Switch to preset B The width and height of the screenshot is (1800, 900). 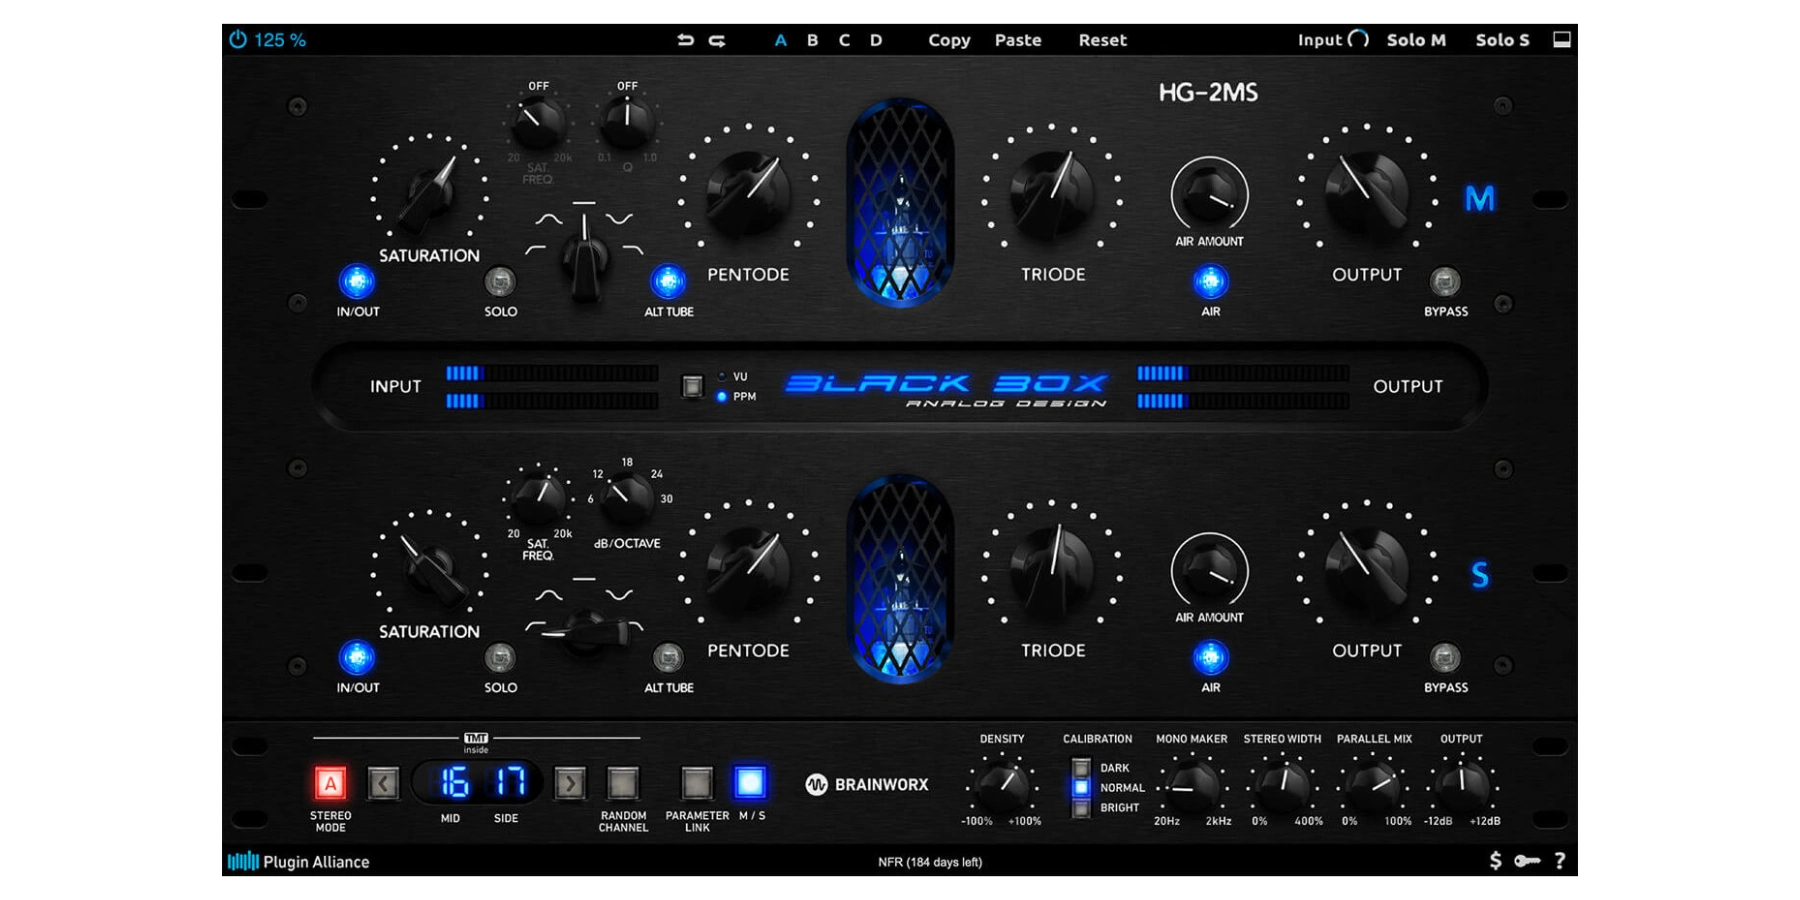811,40
